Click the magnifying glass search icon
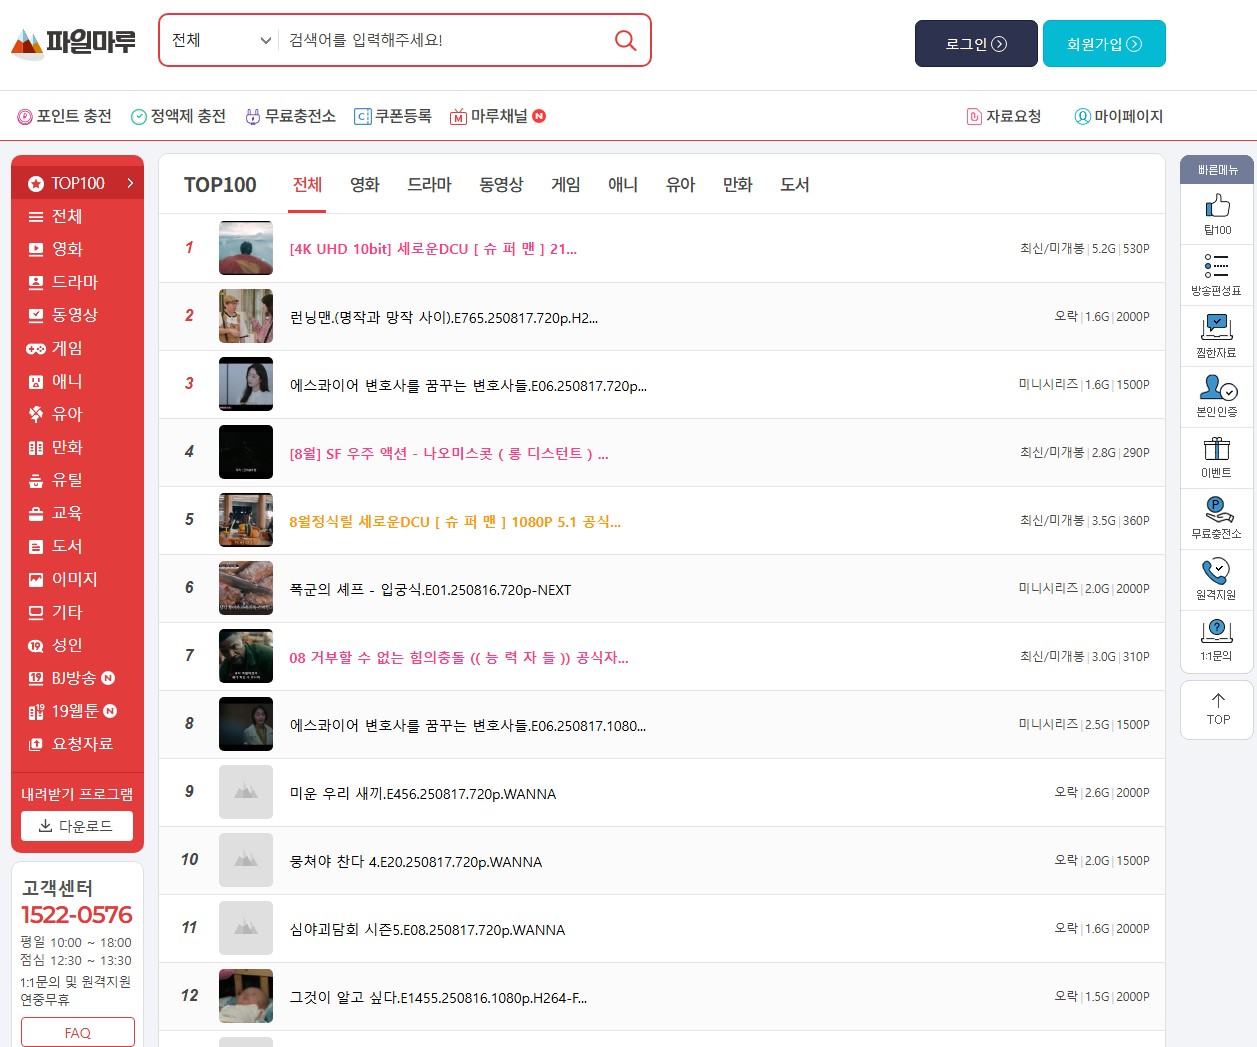1257x1047 pixels. (625, 40)
